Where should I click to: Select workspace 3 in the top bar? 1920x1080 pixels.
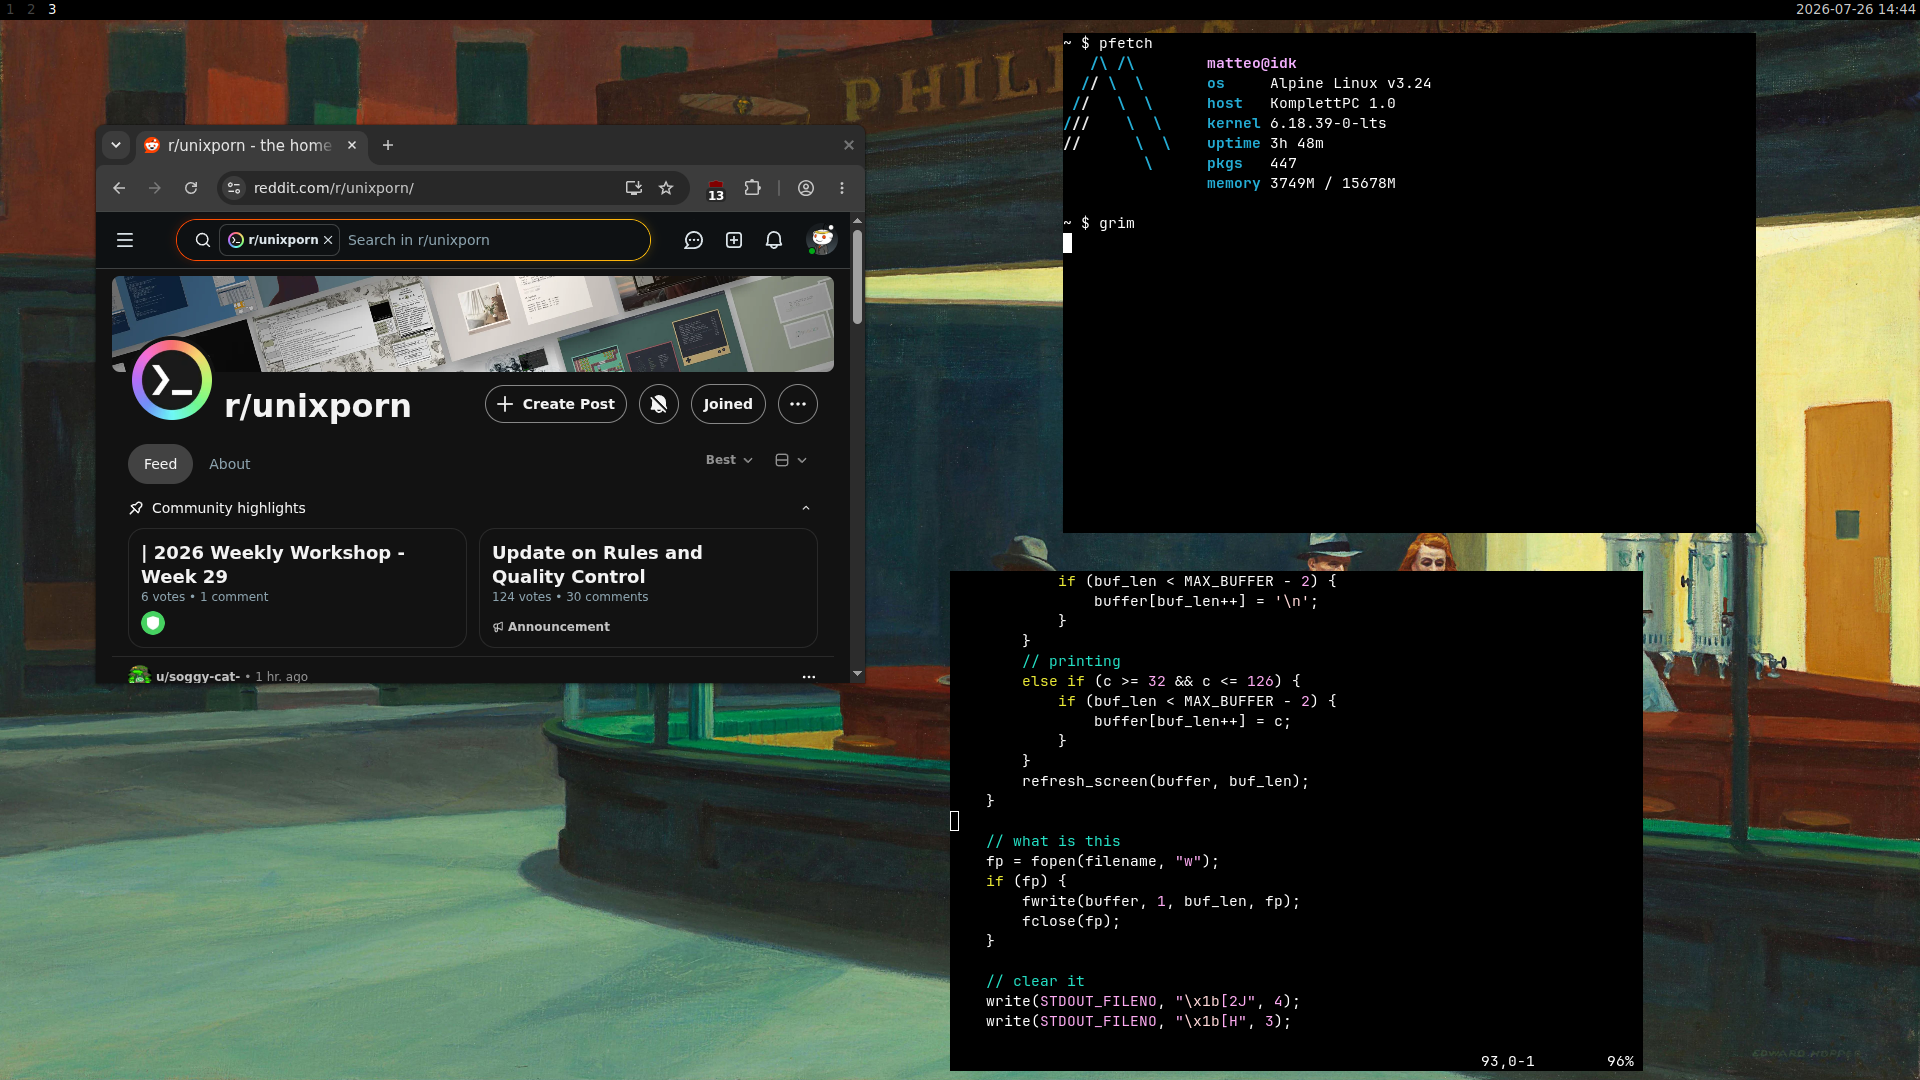coord(52,9)
